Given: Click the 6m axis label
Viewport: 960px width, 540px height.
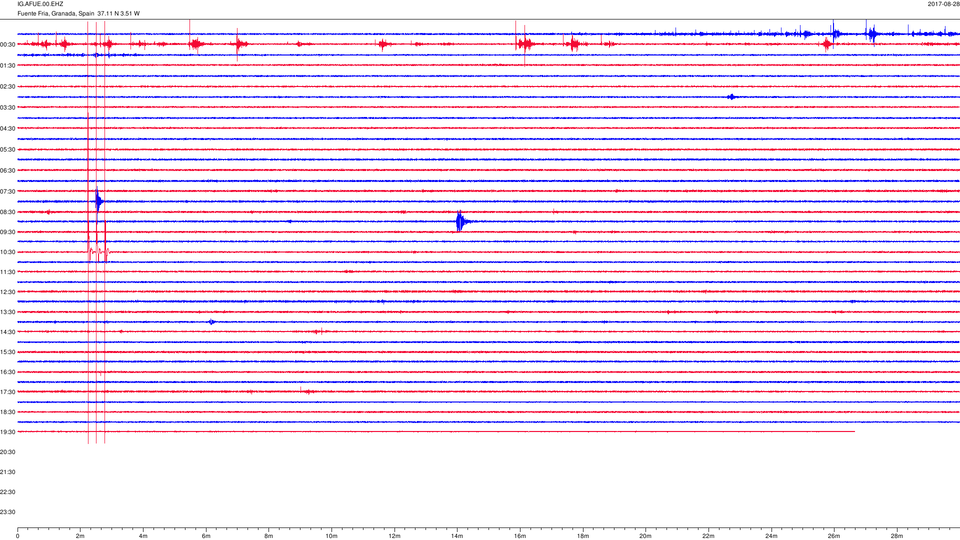Looking at the screenshot, I should [206, 536].
